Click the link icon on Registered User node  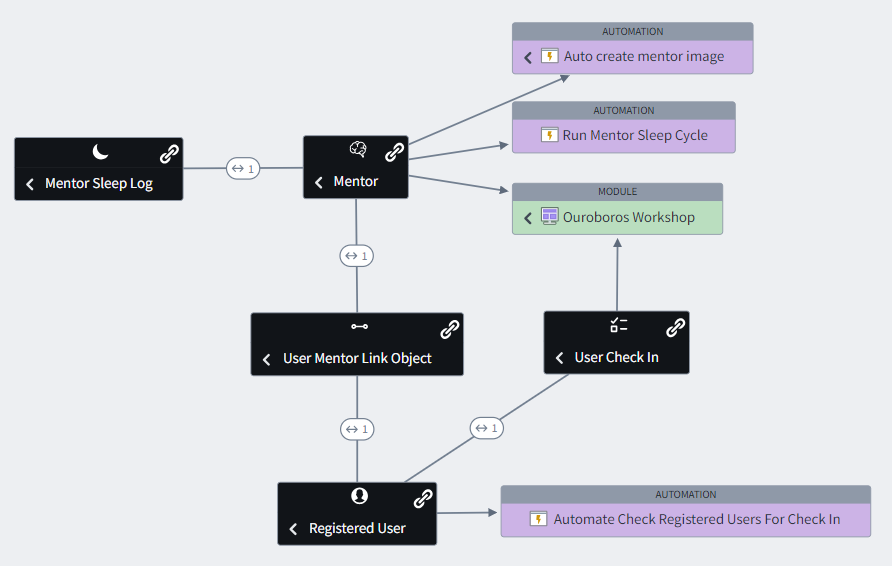[x=423, y=498]
